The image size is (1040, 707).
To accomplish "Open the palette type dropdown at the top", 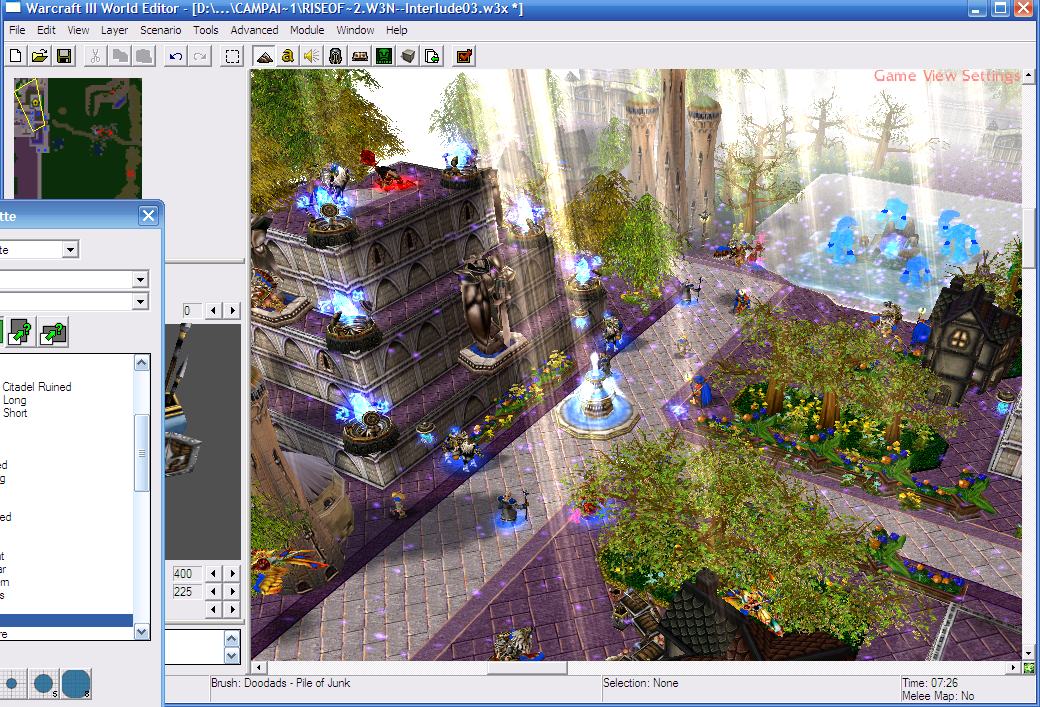I will point(71,249).
